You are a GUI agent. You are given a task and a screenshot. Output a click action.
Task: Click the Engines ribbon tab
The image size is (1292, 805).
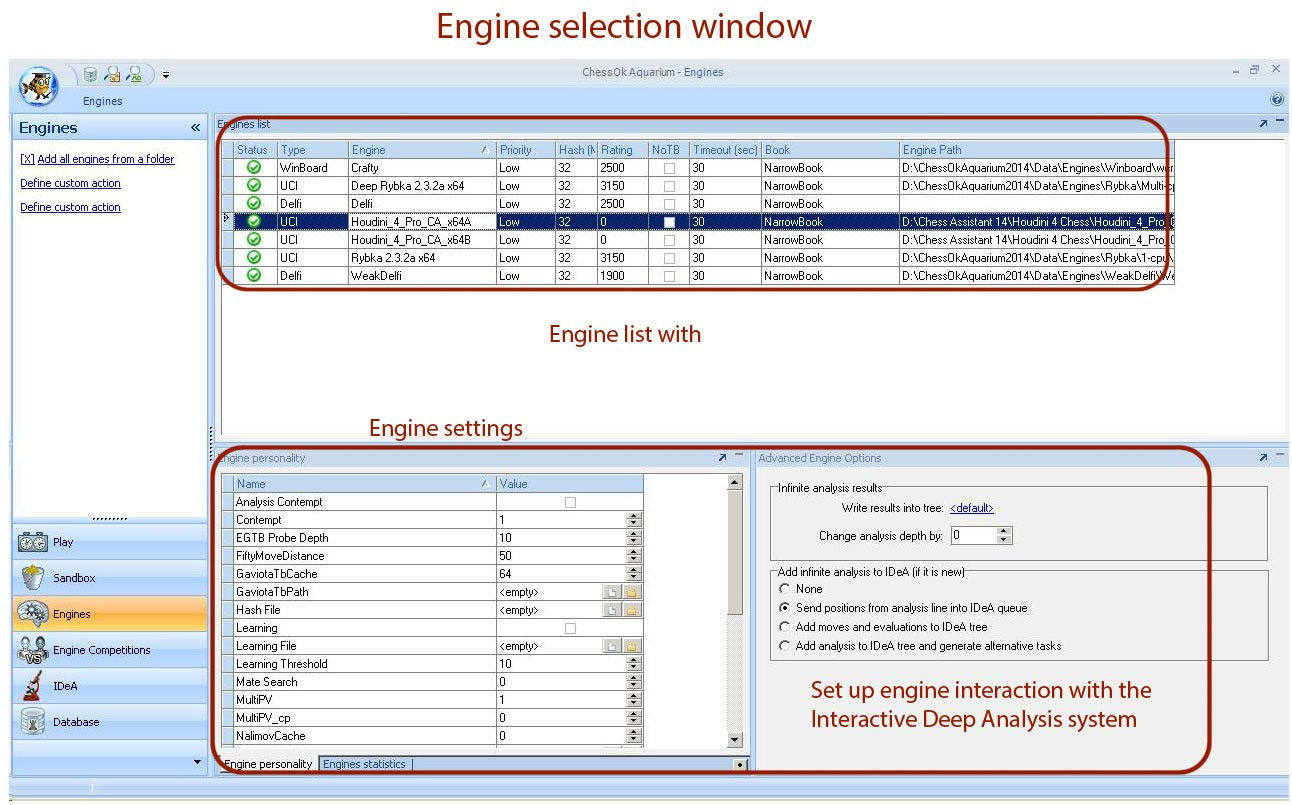pos(102,101)
